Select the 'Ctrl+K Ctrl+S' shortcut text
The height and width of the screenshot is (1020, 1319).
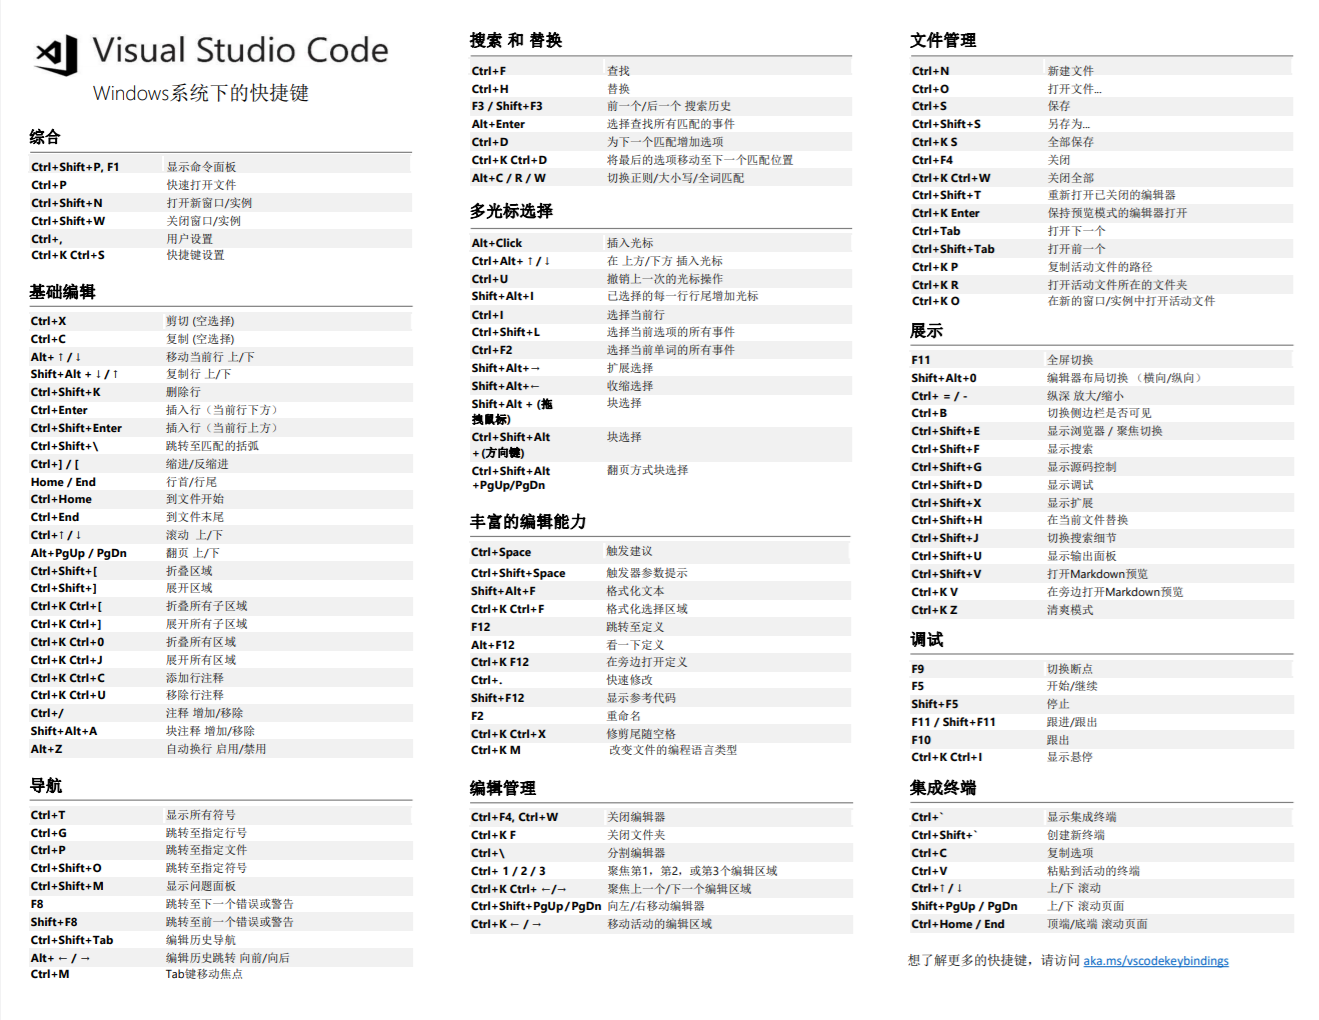(x=68, y=255)
